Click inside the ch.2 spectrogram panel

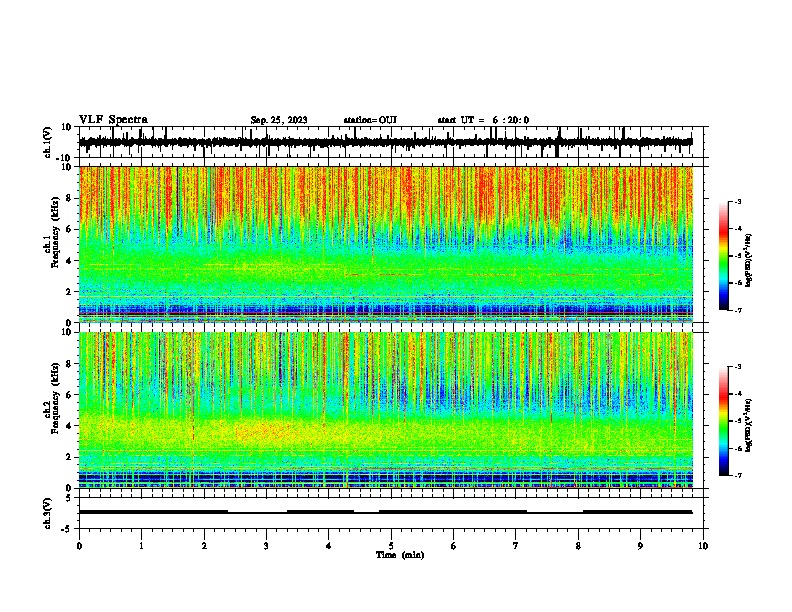coord(386,410)
